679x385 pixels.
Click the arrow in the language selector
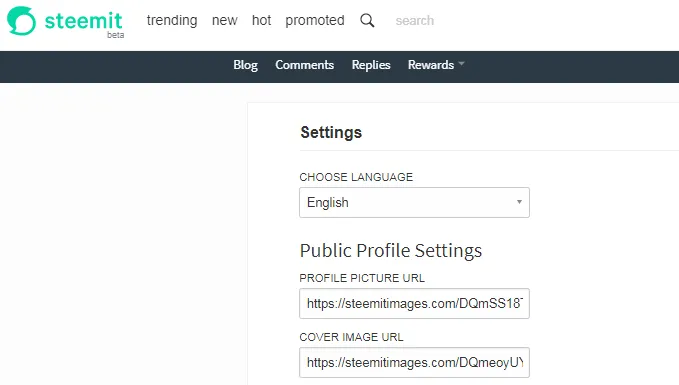[519, 202]
